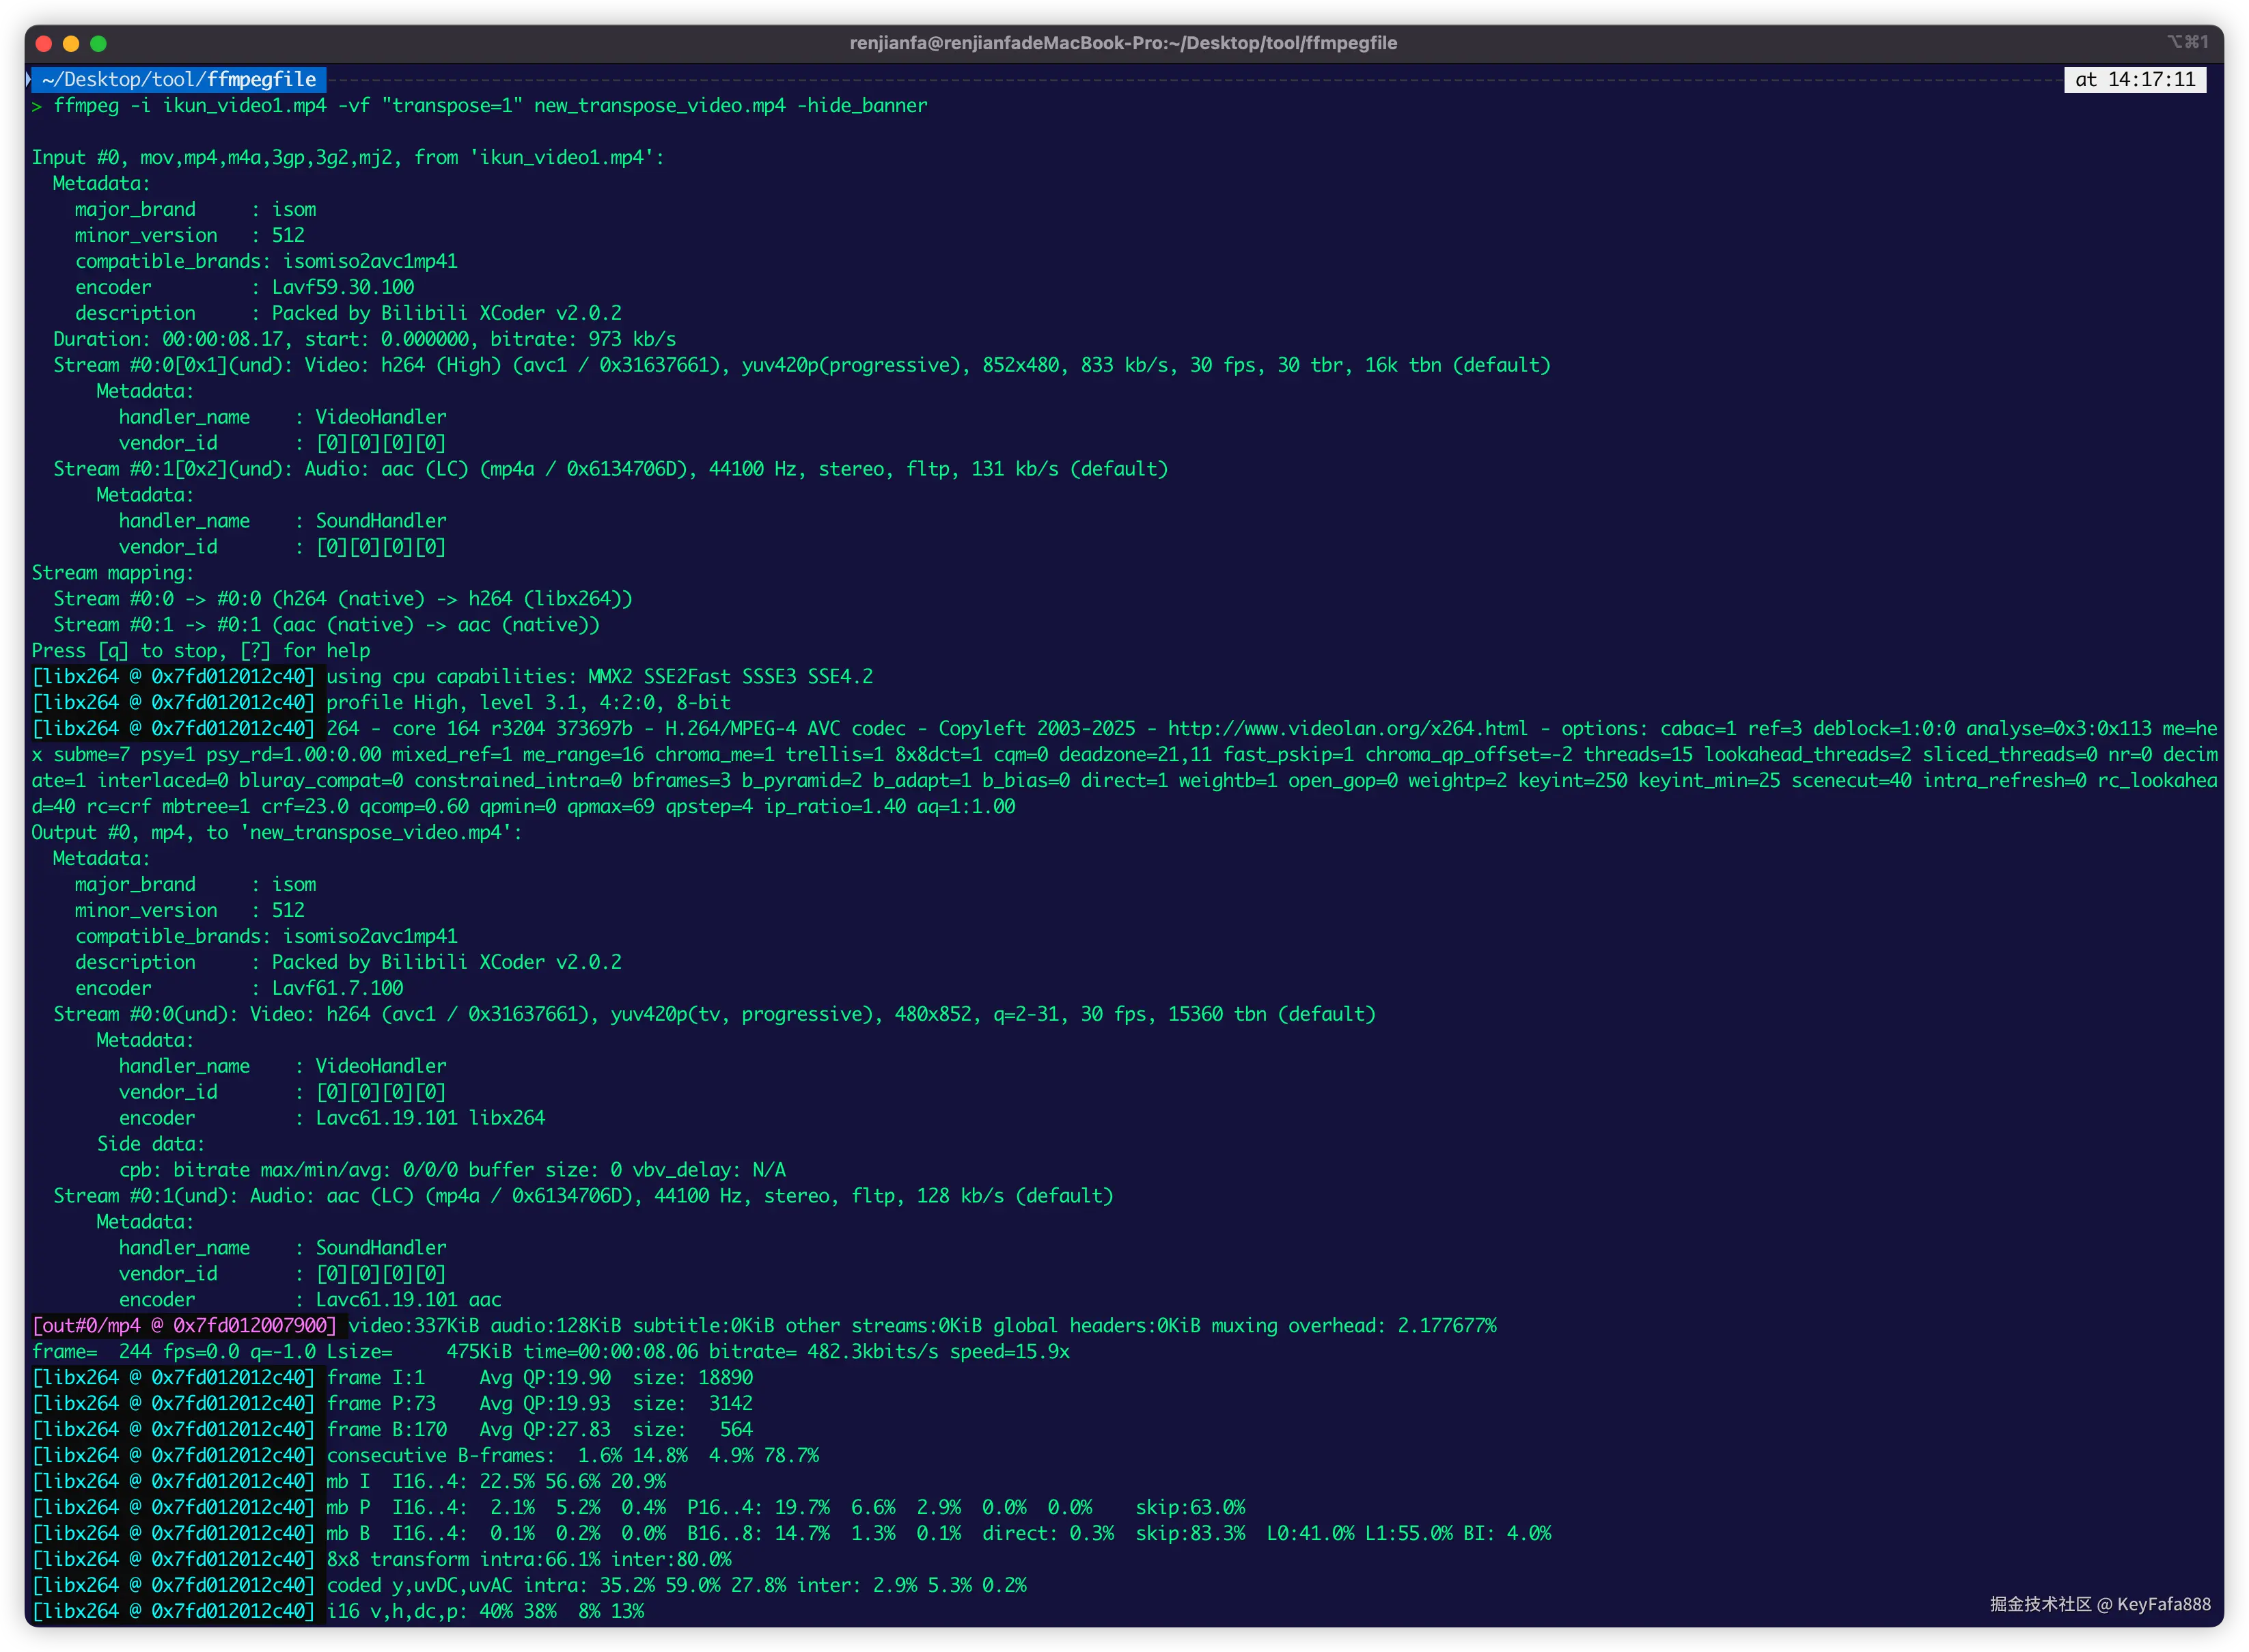Viewport: 2249px width, 1652px height.
Task: Click the 'at 14:17:11' timestamp badge
Action: [2134, 79]
